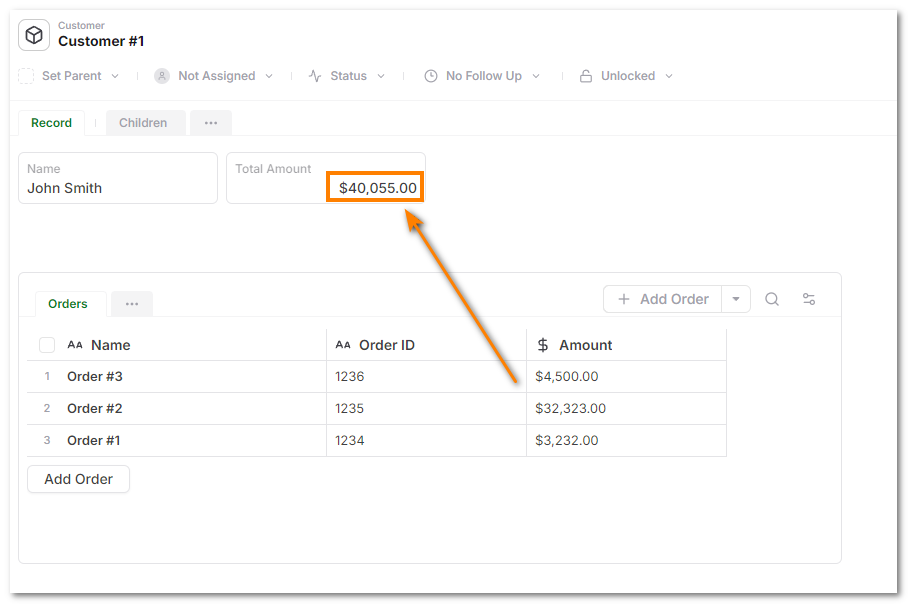Open dropdown arrow beside Add Order

pos(736,299)
